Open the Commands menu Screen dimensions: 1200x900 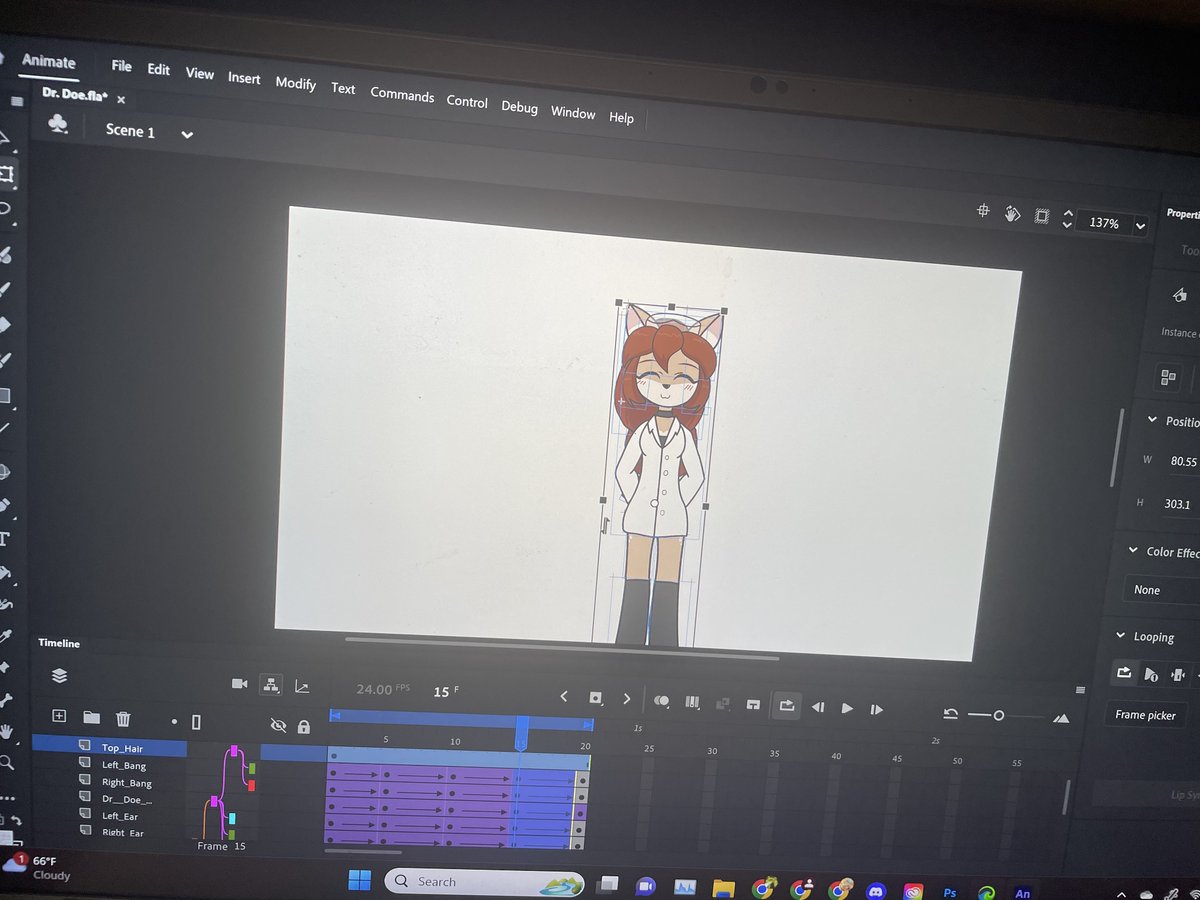pos(402,95)
